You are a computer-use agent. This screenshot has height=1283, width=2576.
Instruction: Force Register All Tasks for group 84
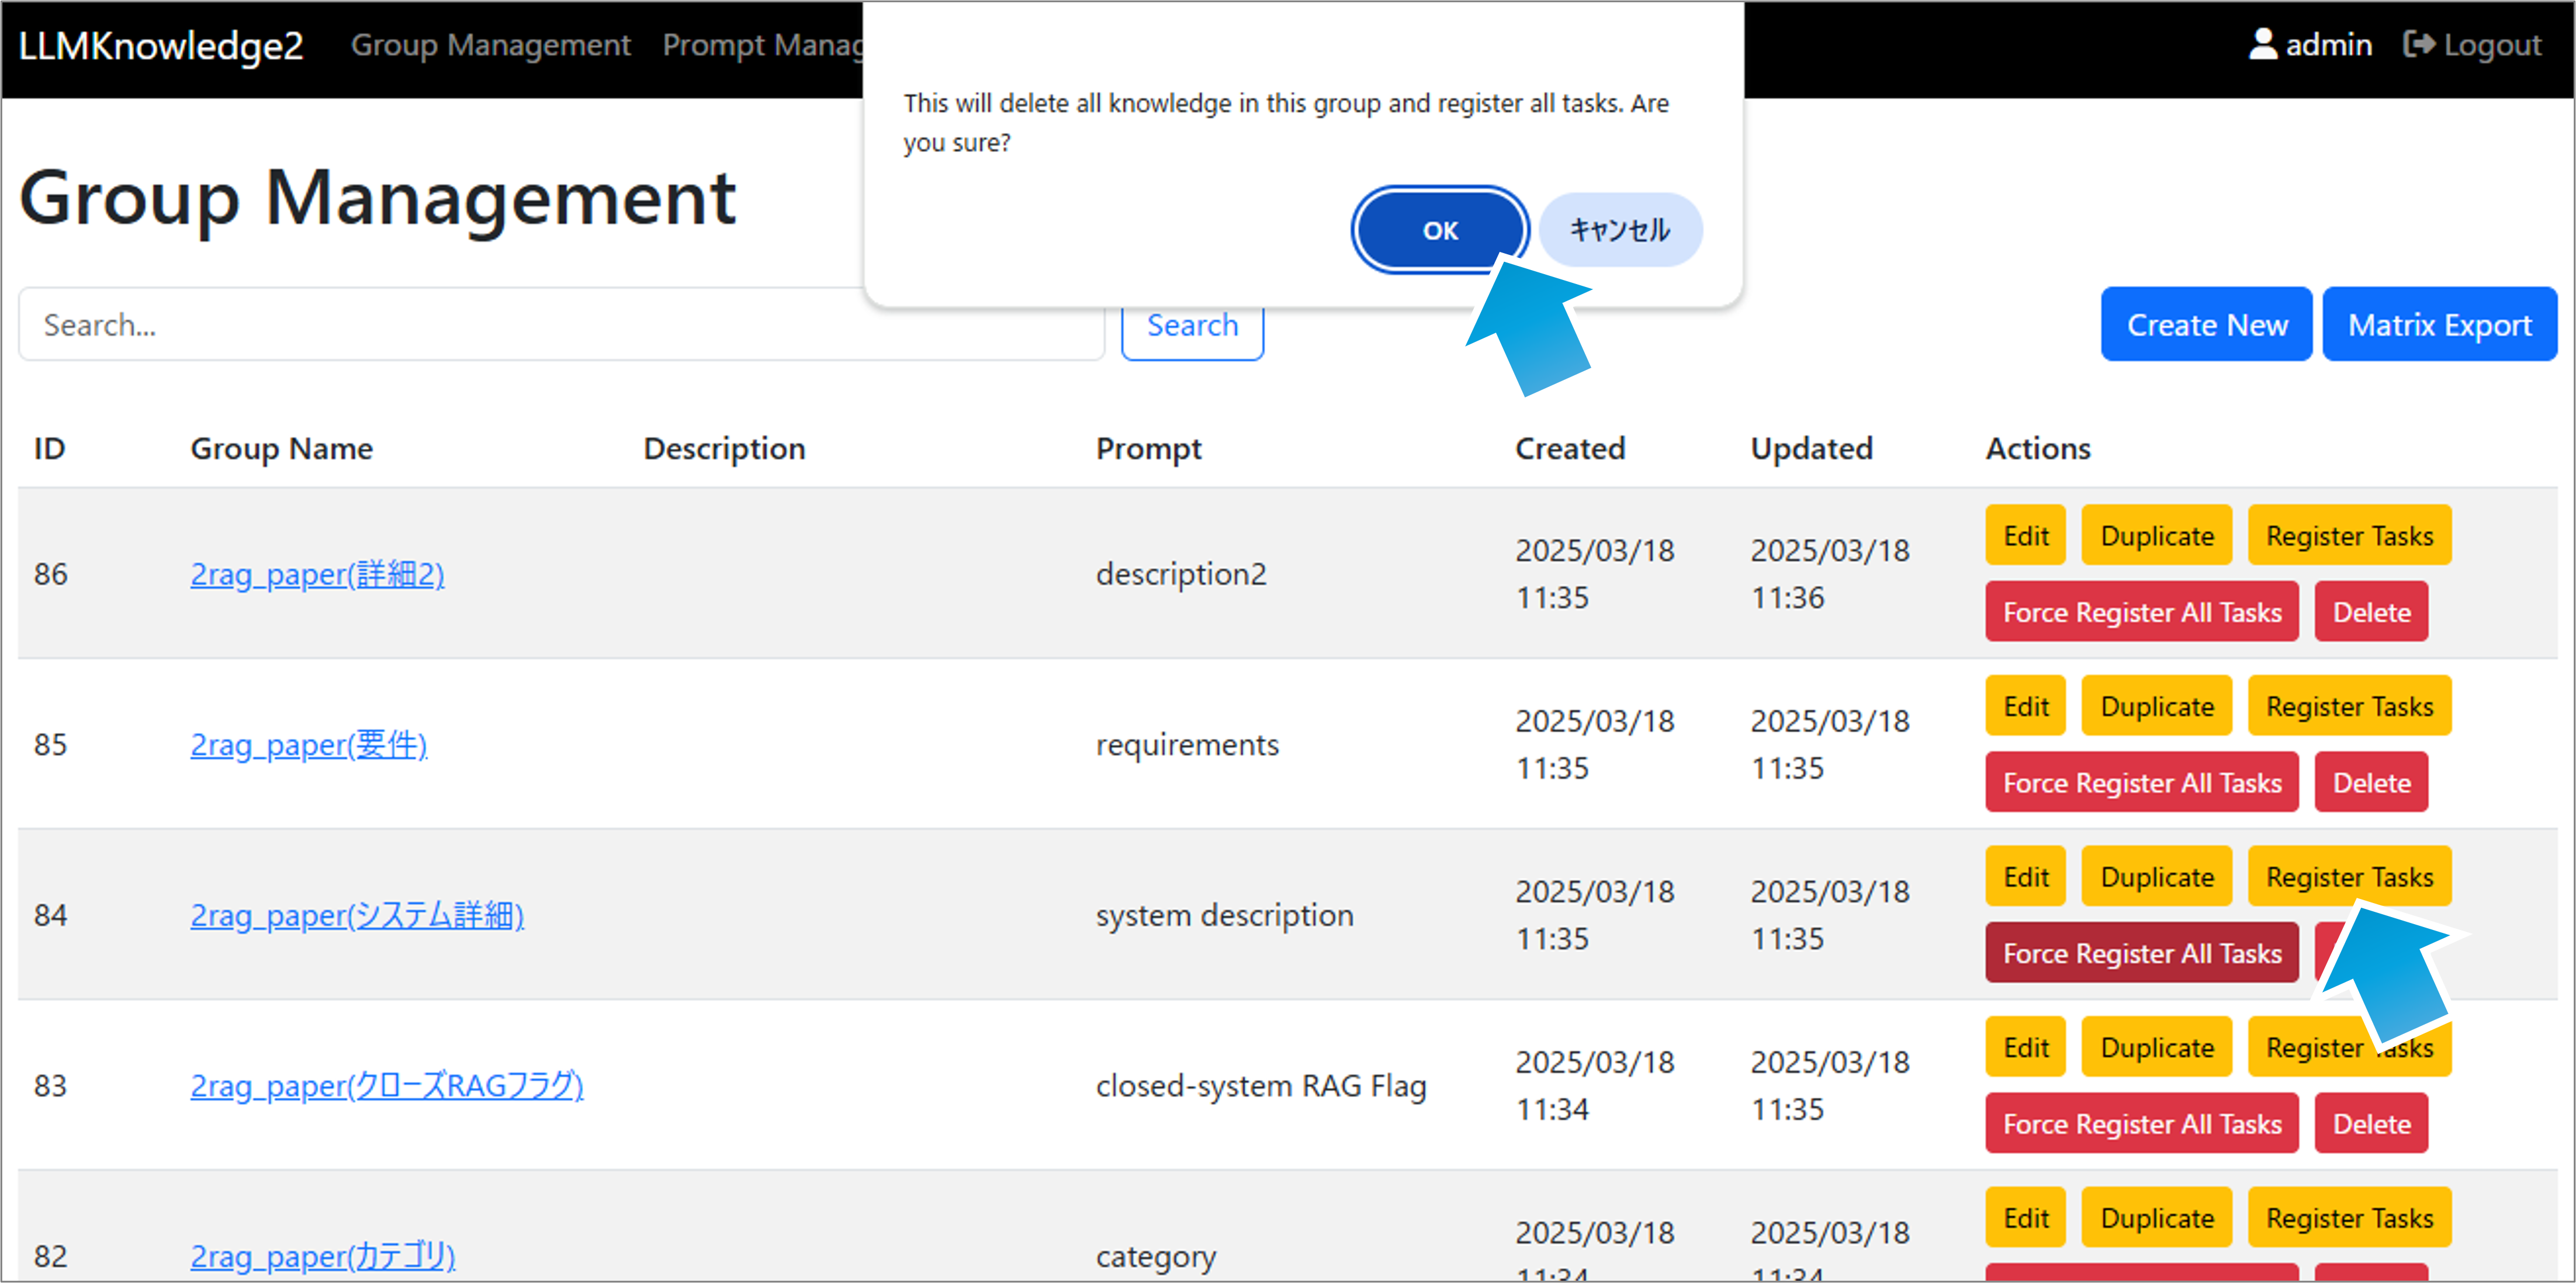pos(2141,954)
